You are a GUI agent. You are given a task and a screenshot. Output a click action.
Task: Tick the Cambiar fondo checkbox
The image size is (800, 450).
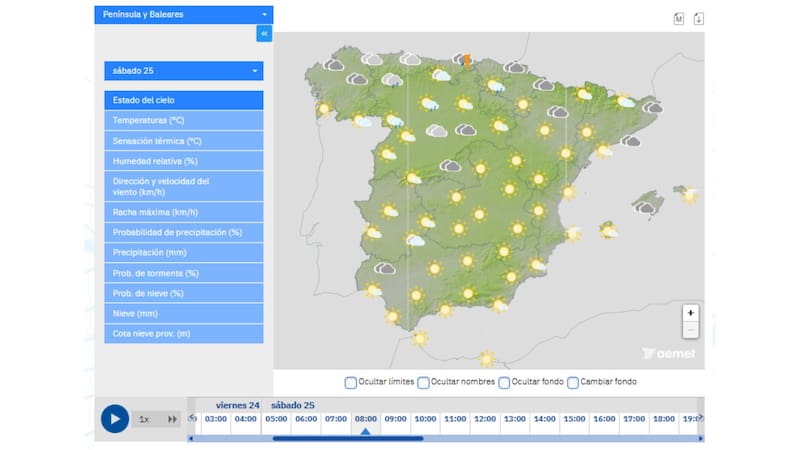pos(573,383)
